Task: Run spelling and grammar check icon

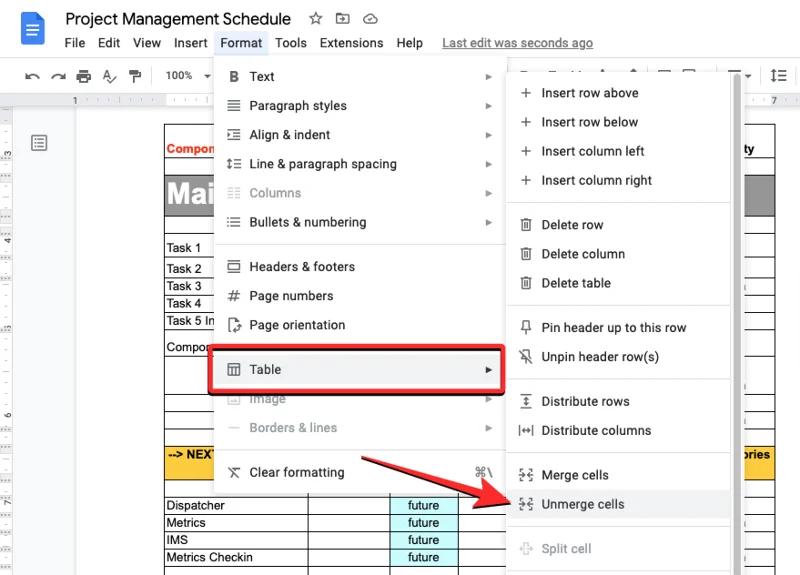Action: pos(109,76)
